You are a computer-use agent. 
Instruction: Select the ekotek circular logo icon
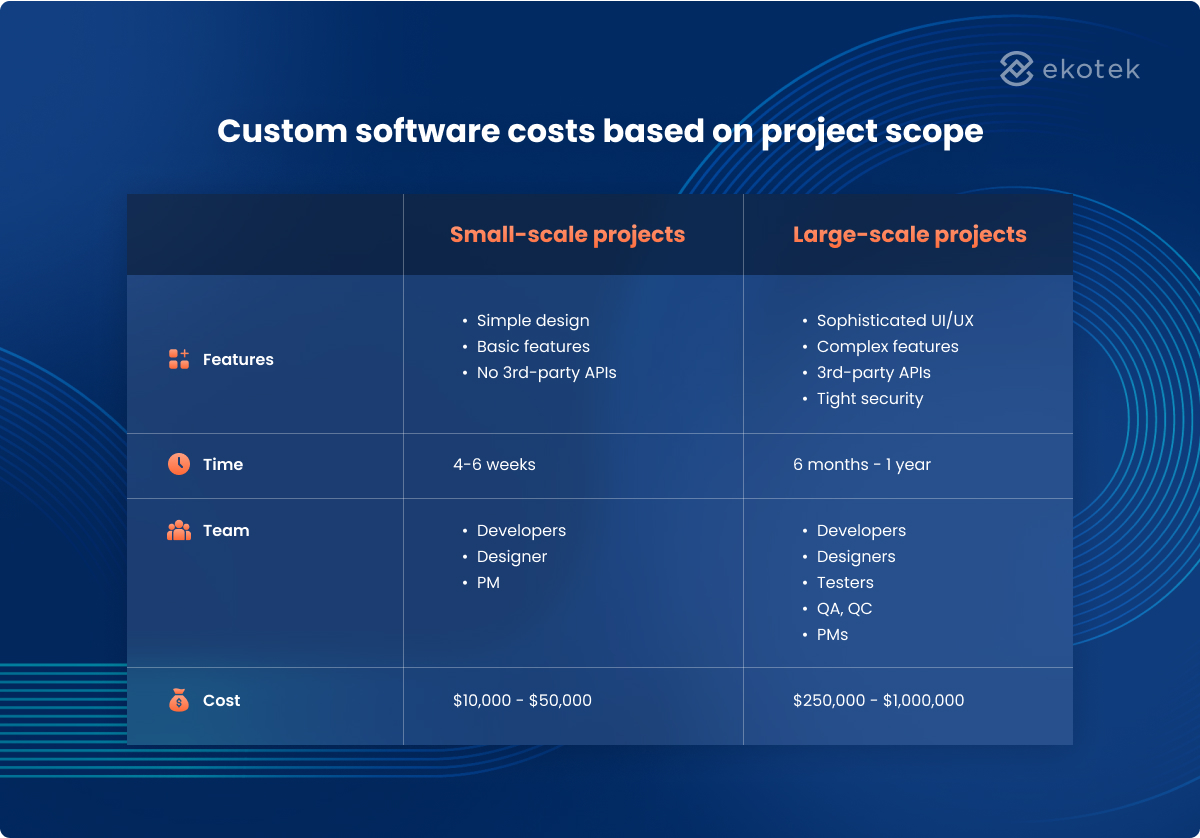[1015, 69]
